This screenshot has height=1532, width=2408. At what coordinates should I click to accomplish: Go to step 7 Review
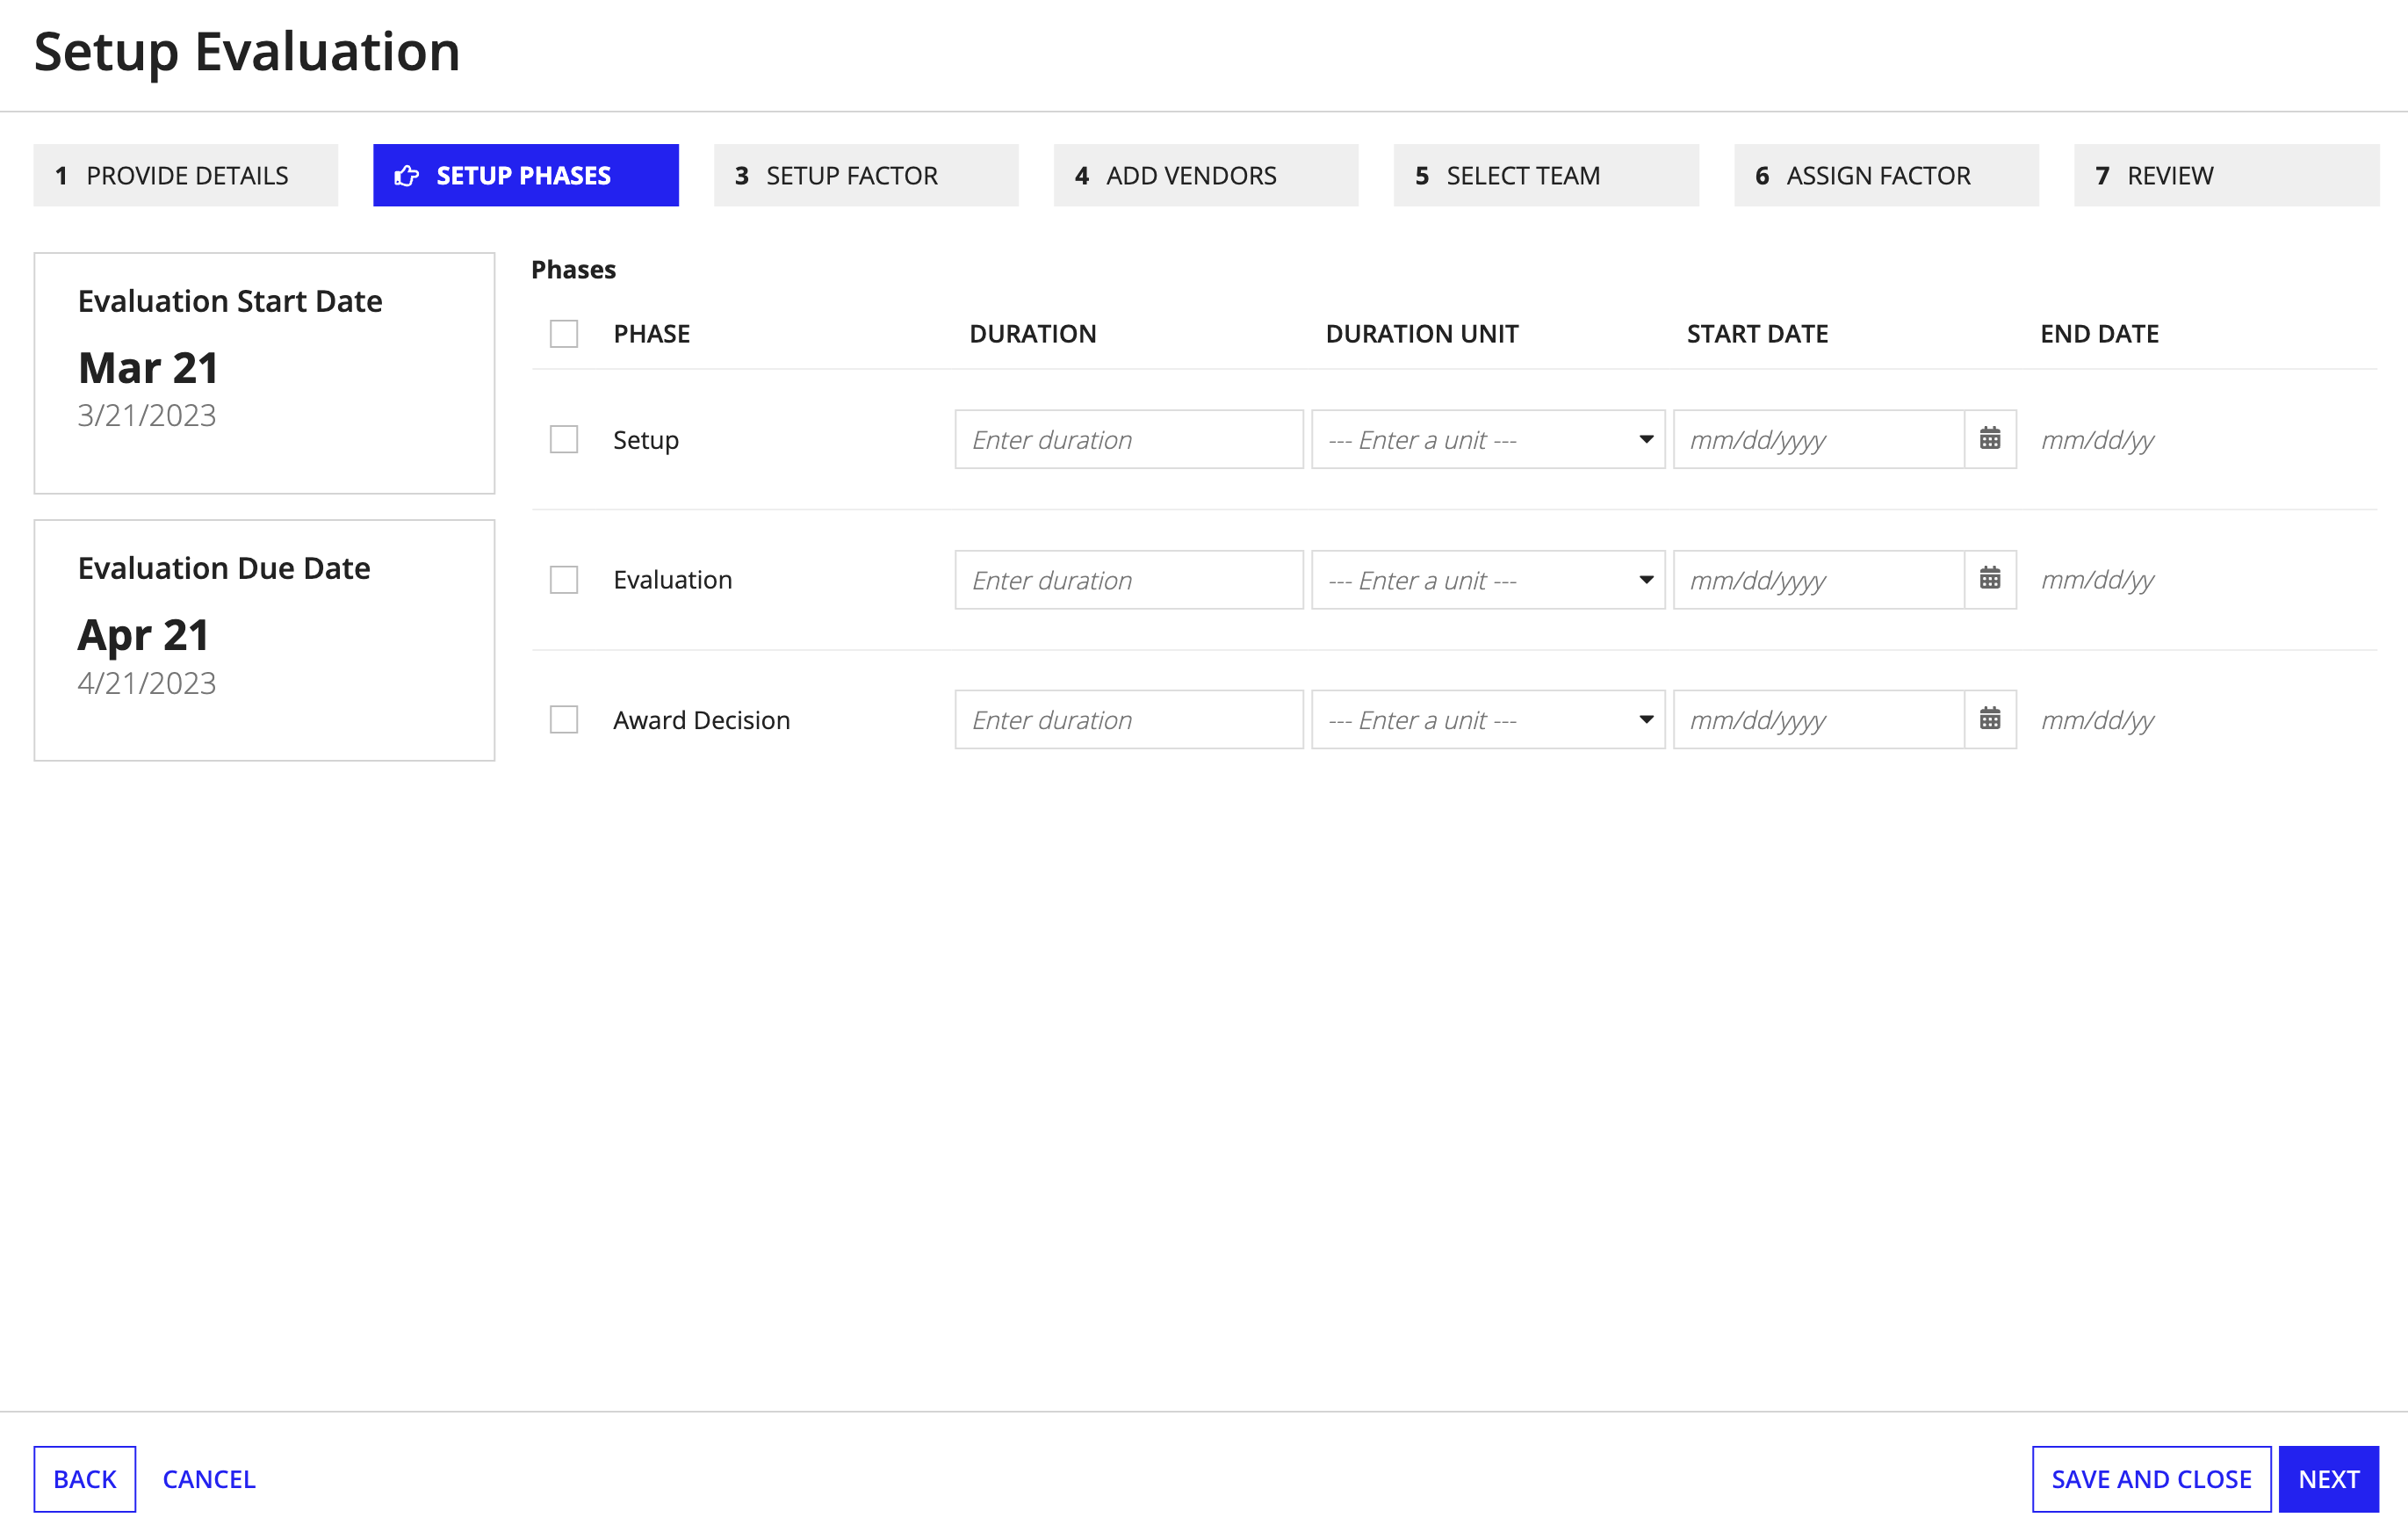tap(2226, 175)
